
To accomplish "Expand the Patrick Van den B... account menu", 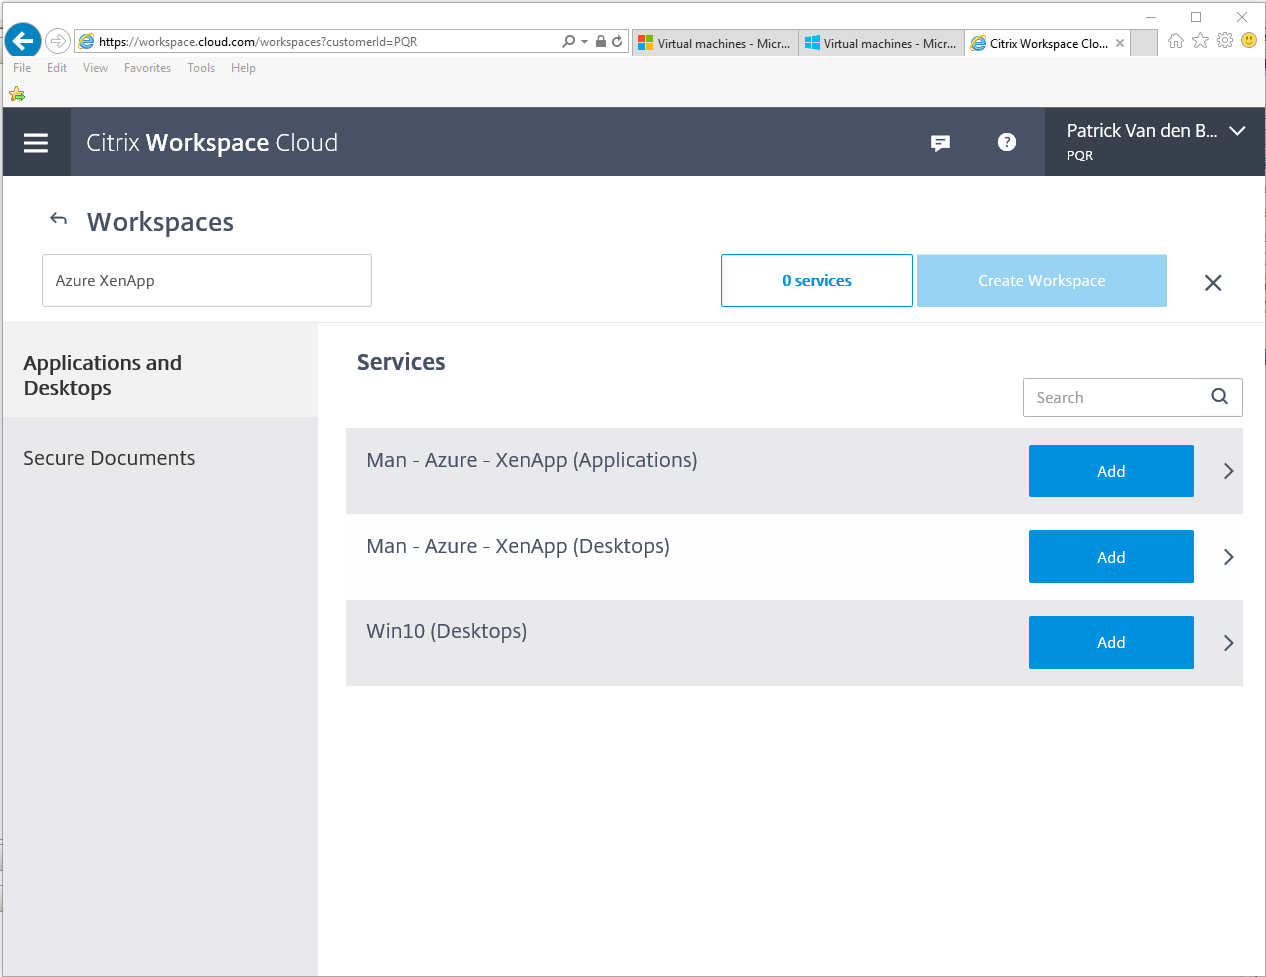I will [x=1155, y=142].
